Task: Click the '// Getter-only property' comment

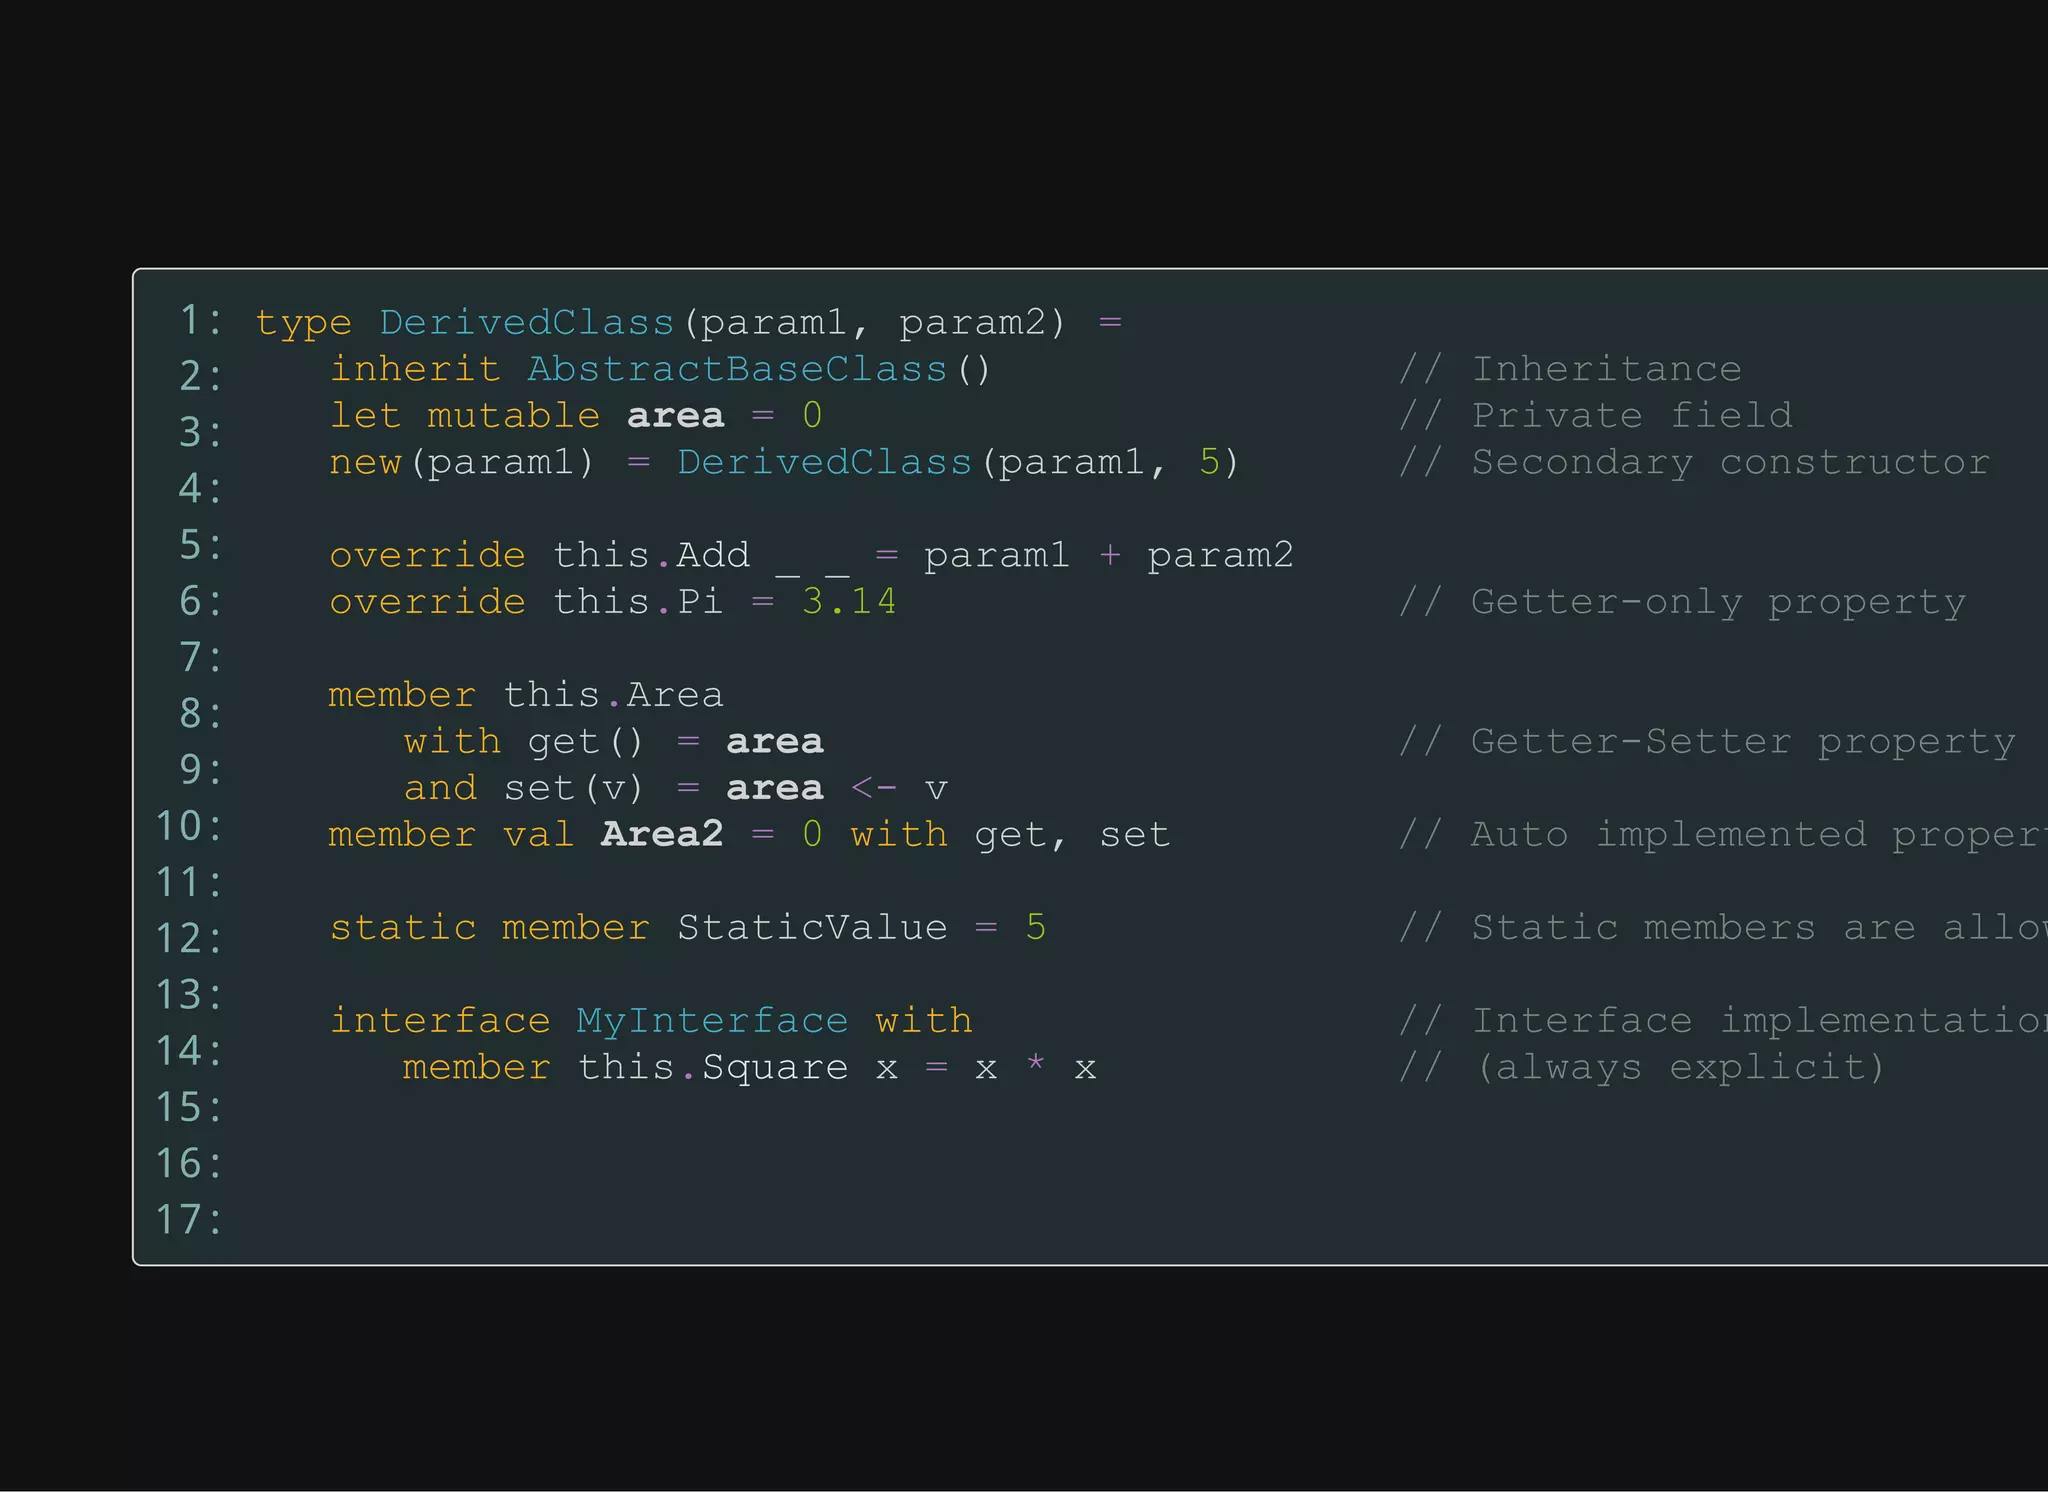Action: pyautogui.click(x=1682, y=602)
